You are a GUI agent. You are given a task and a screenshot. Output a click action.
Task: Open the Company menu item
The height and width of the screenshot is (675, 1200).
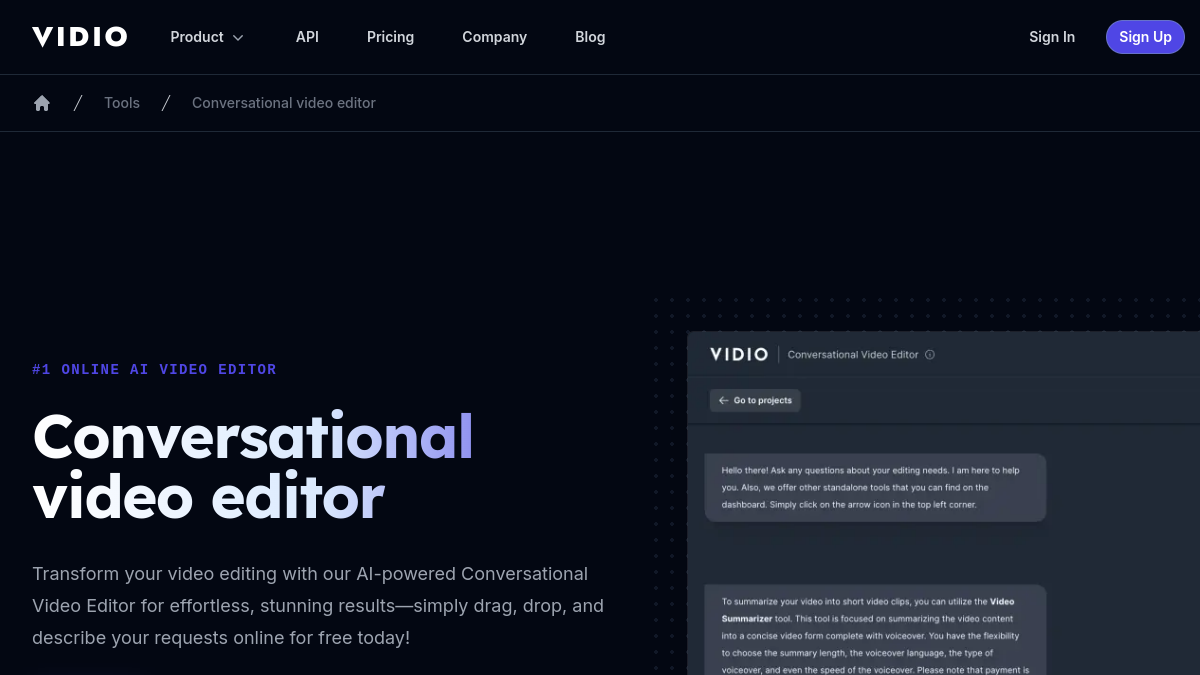click(494, 37)
